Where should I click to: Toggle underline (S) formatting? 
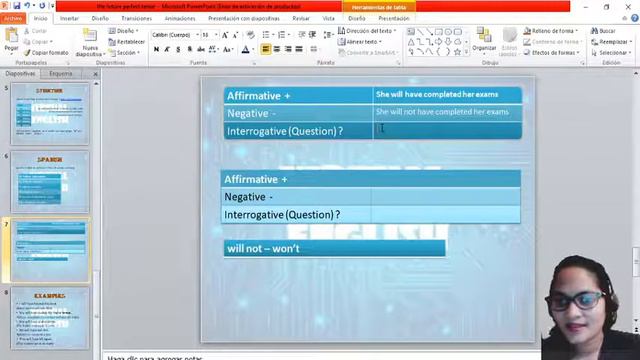[178, 49]
